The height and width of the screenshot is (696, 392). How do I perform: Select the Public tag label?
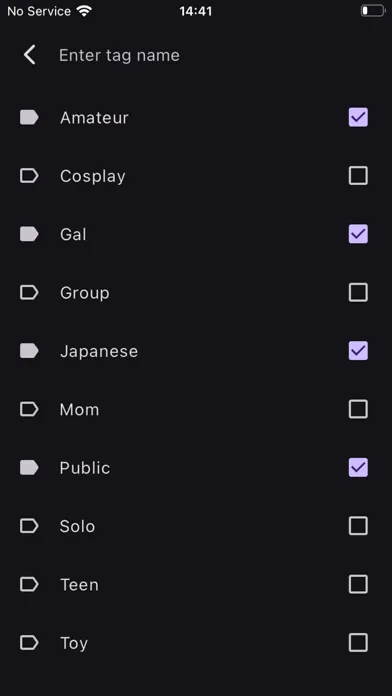click(85, 468)
